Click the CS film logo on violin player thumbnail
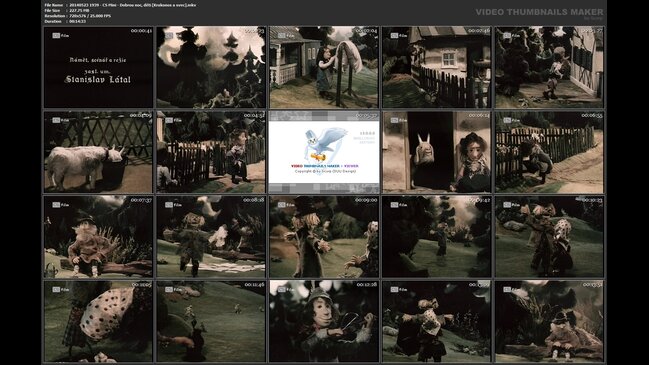The image size is (649, 365). [x=286, y=290]
